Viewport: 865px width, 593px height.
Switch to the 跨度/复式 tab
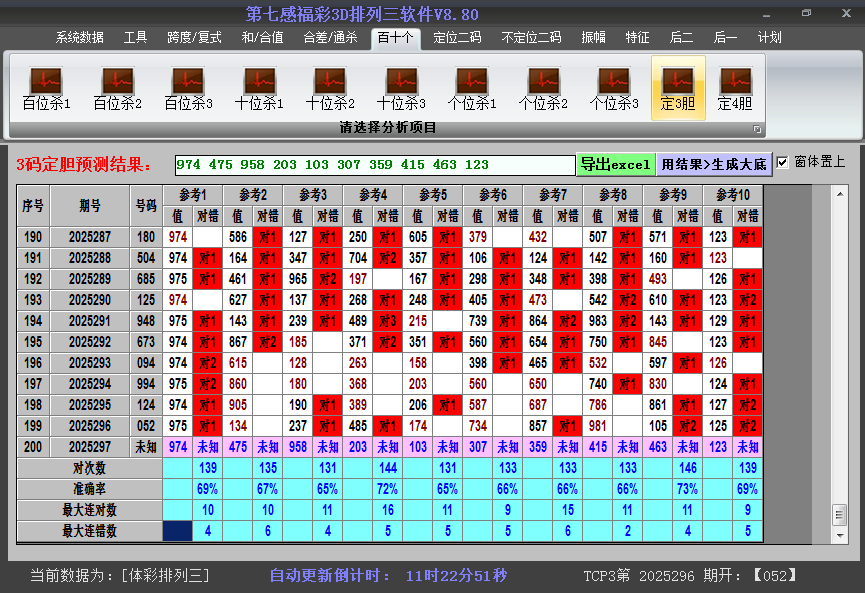click(194, 38)
